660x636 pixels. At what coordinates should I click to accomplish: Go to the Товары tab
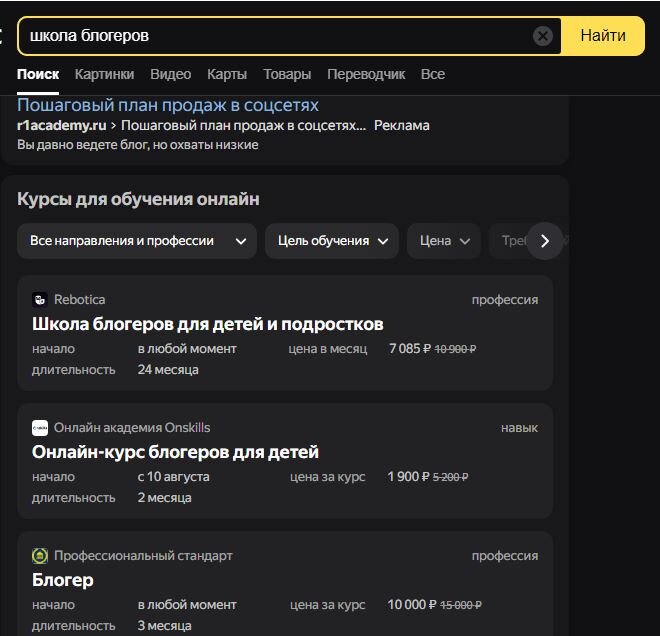pyautogui.click(x=287, y=74)
